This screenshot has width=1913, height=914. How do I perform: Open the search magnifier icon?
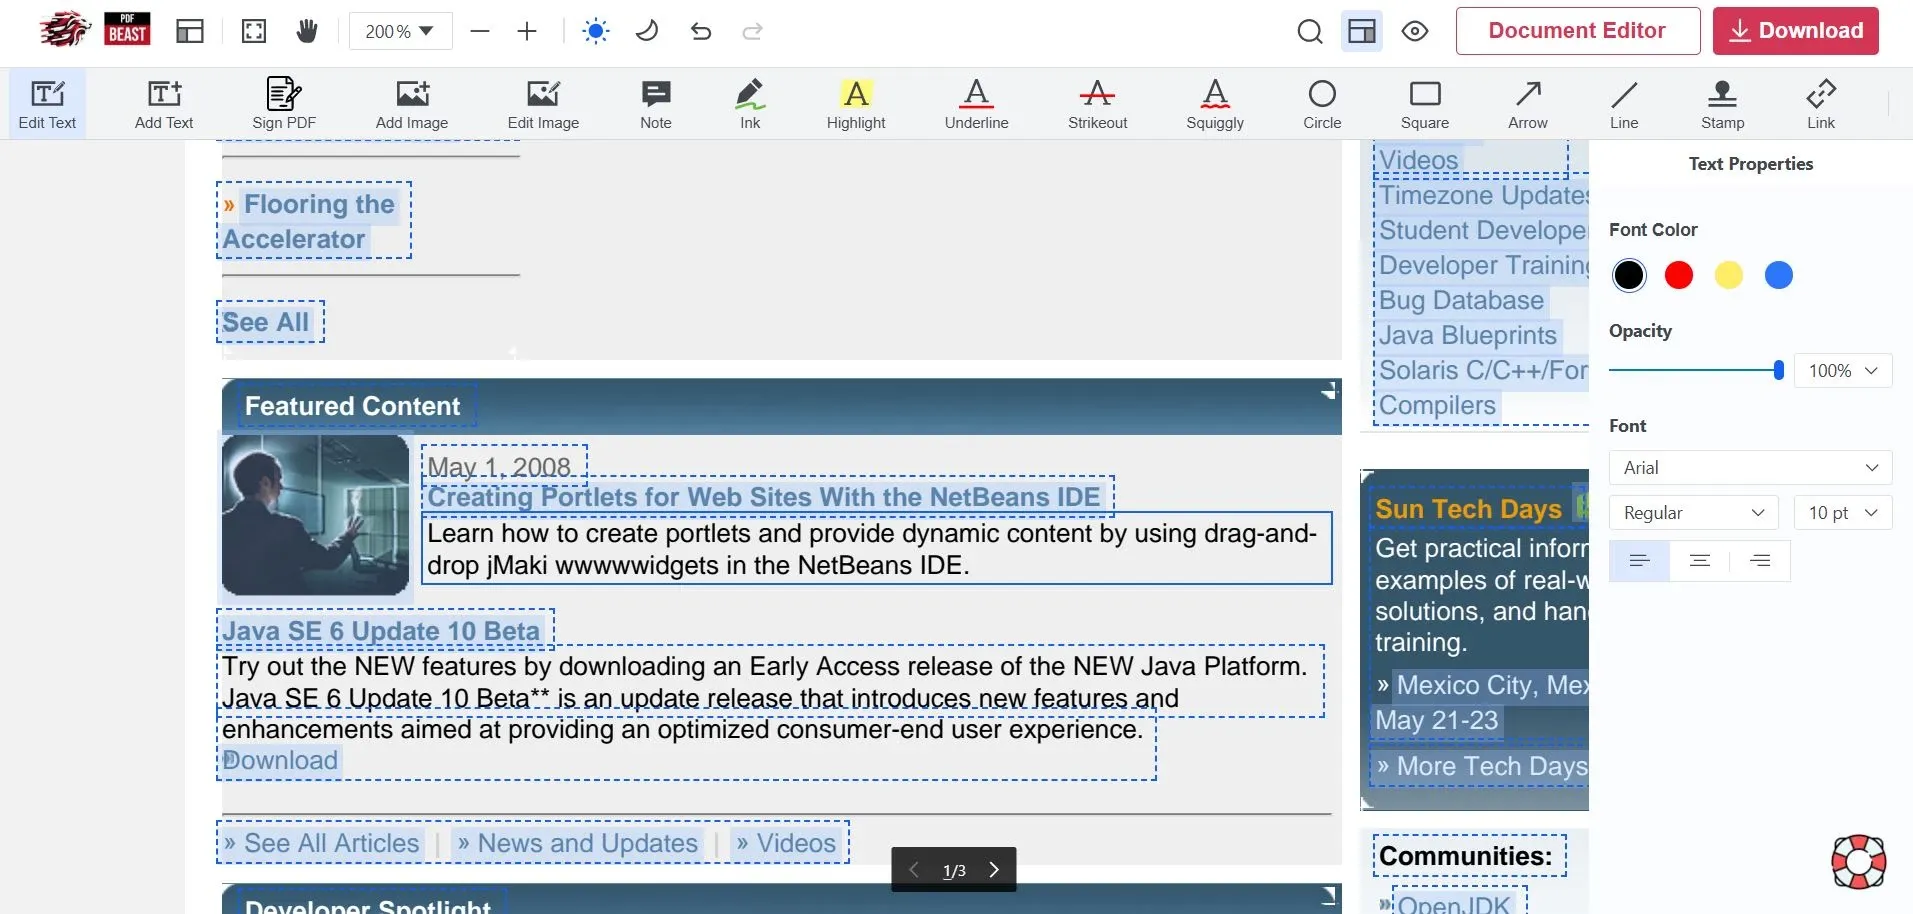1309,32
